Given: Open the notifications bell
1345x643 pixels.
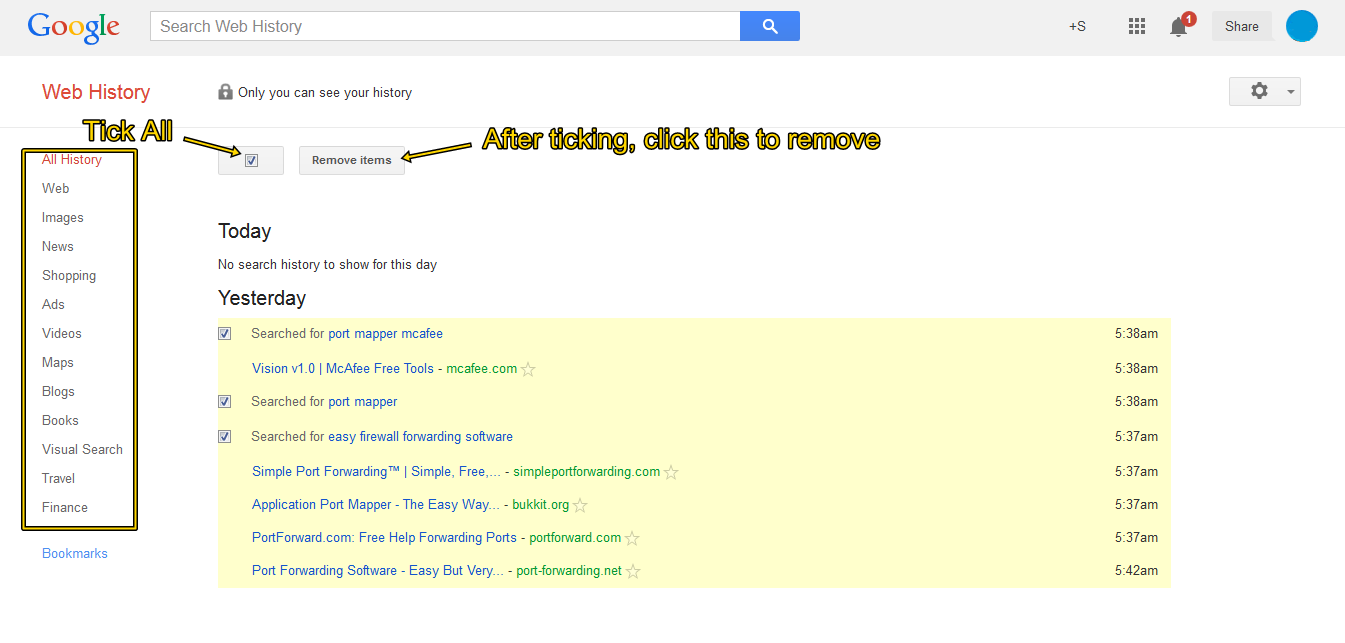Looking at the screenshot, I should pos(1179,27).
